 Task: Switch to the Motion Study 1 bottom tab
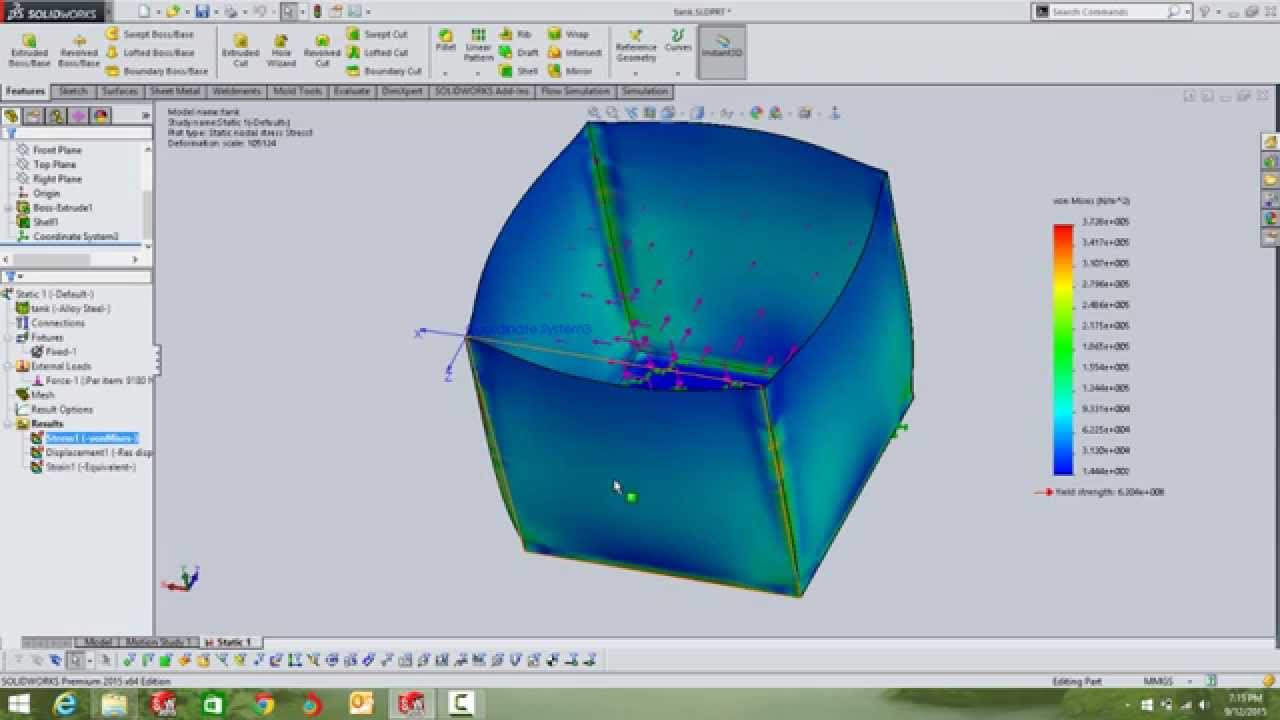point(160,642)
